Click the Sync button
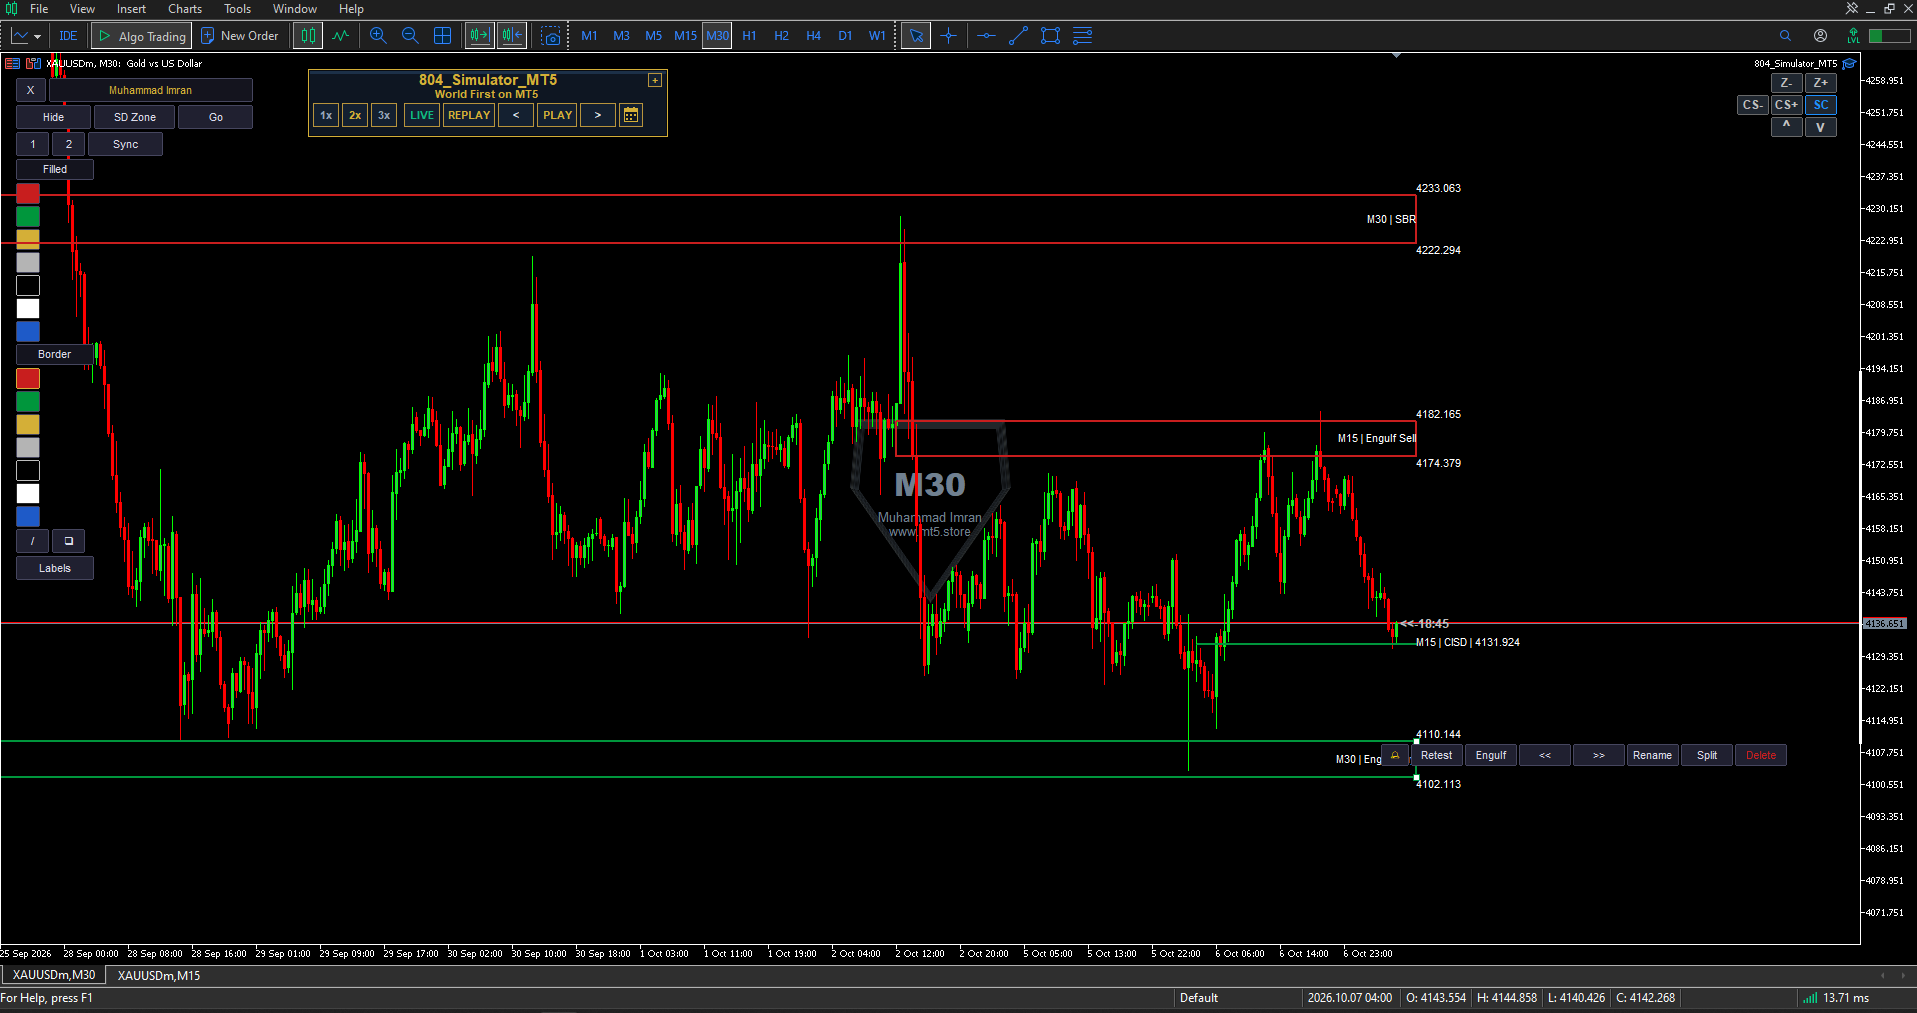 point(125,144)
